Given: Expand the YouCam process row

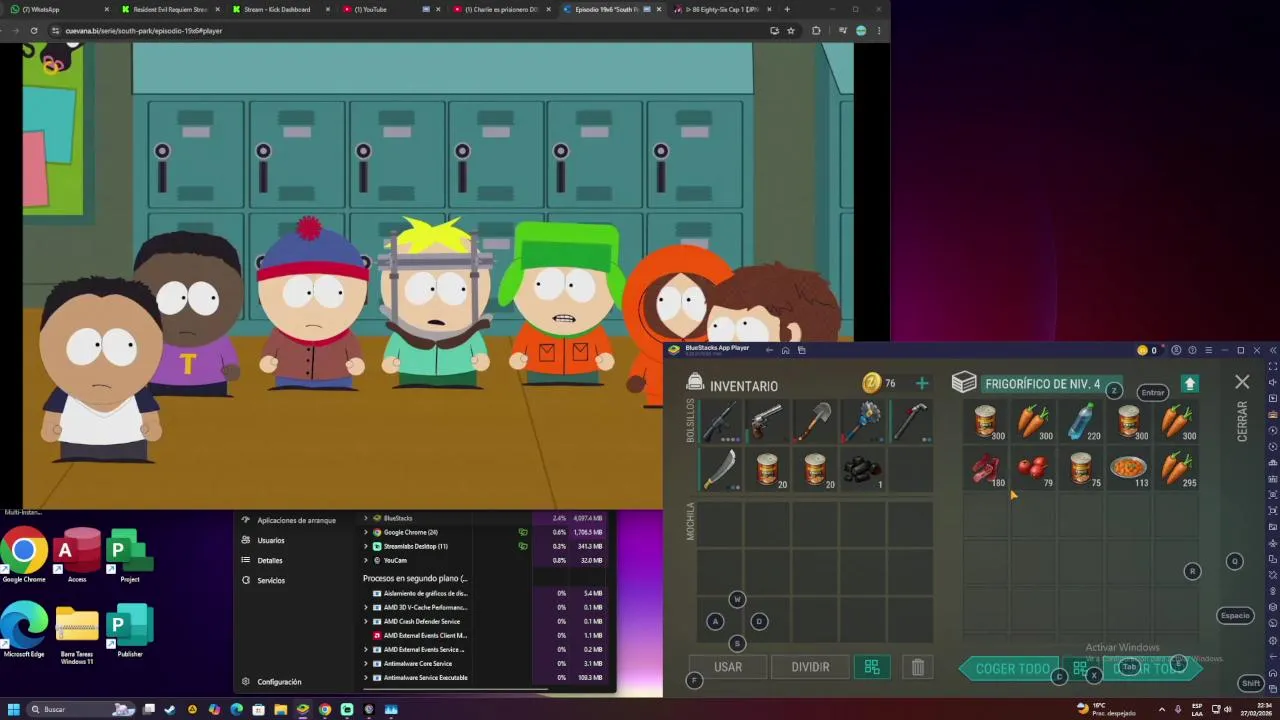Looking at the screenshot, I should (x=366, y=560).
